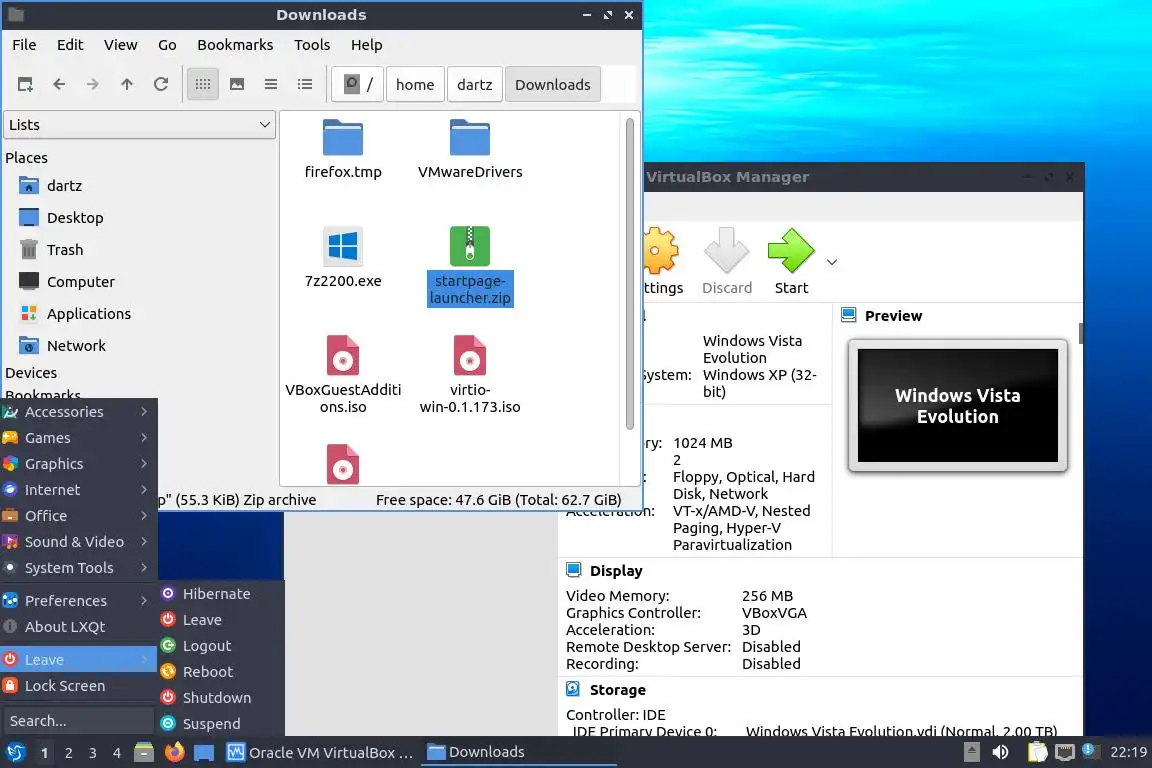Reload the Downloads folder view
Viewport: 1152px width, 768px height.
tap(161, 85)
